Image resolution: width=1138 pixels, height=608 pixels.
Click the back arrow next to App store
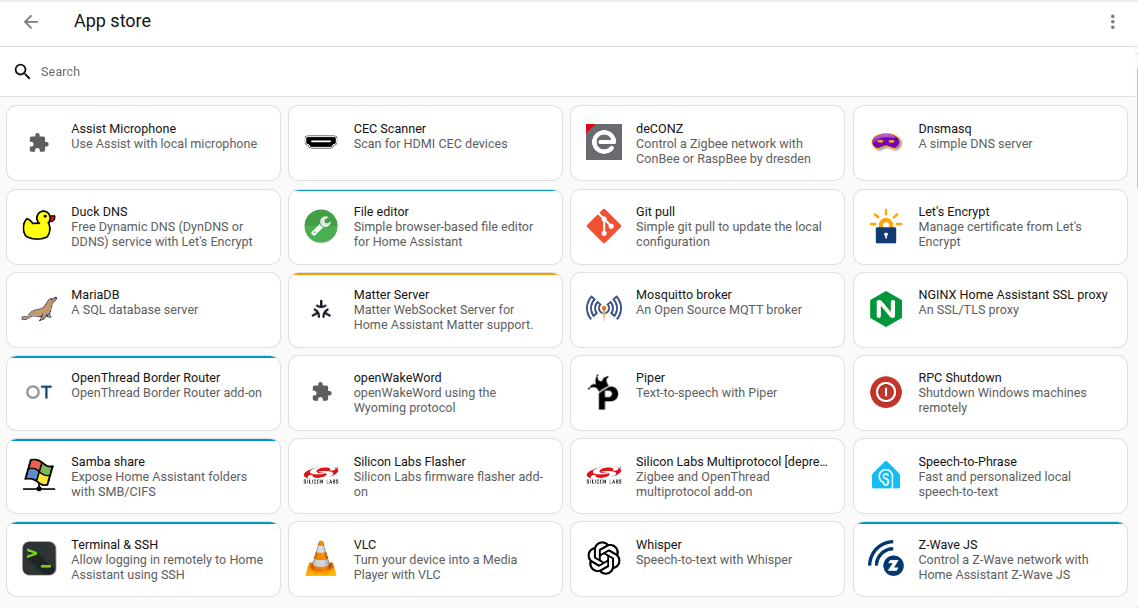[30, 21]
